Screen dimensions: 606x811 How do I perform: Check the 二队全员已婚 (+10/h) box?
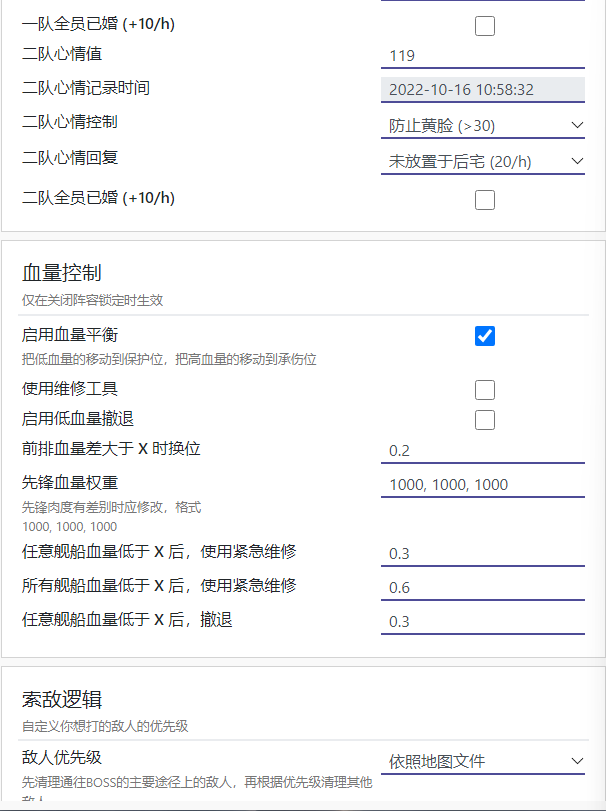point(484,199)
